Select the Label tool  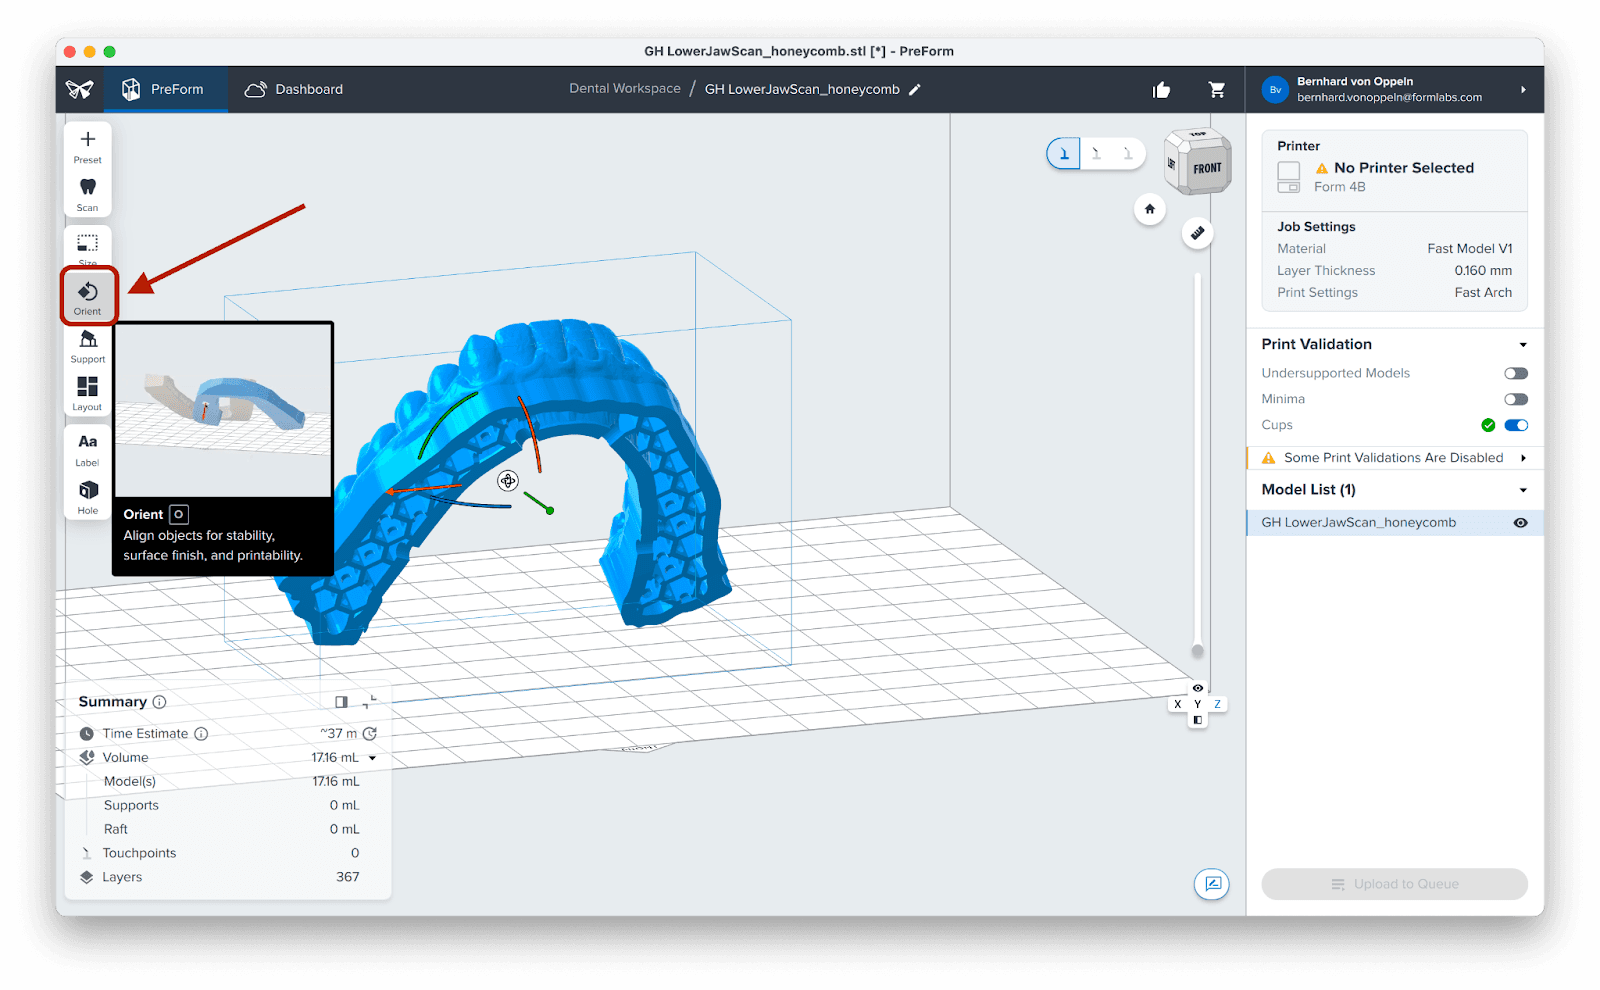click(88, 445)
